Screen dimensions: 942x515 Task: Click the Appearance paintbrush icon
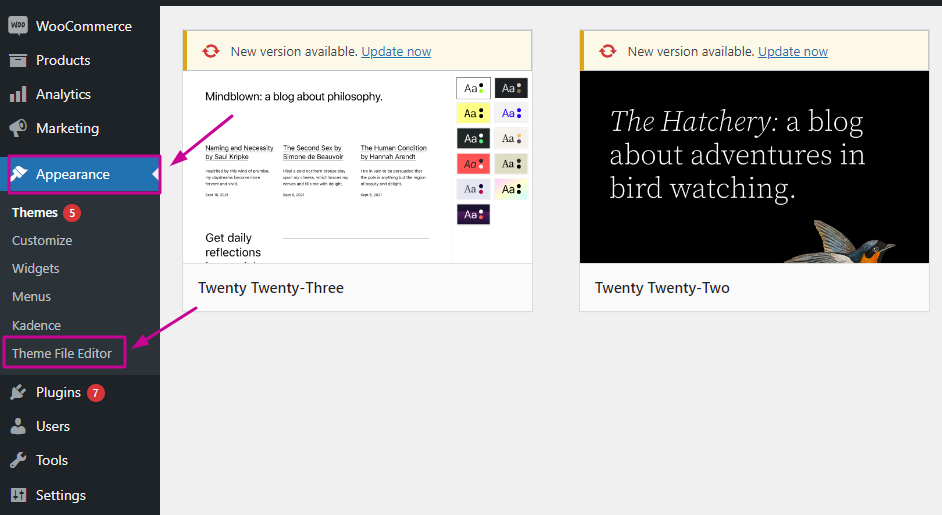[x=19, y=174]
